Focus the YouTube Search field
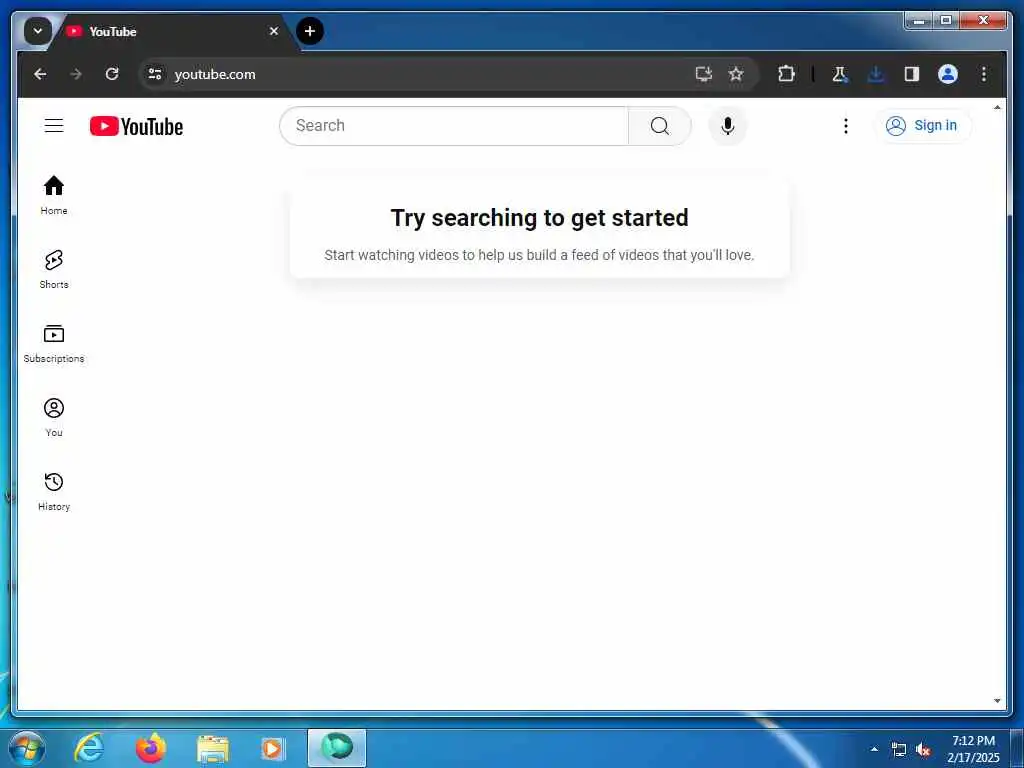The image size is (1024, 768). (454, 125)
